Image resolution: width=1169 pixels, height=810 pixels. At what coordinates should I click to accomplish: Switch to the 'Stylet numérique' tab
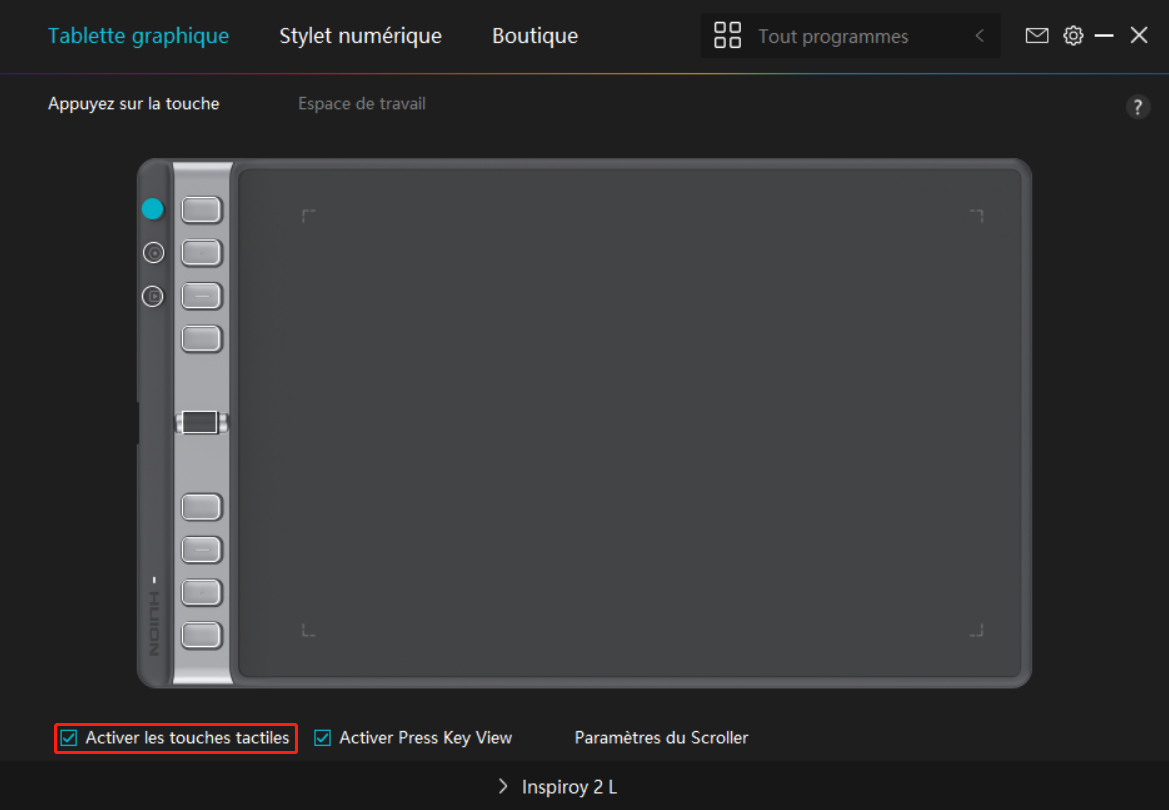point(360,36)
